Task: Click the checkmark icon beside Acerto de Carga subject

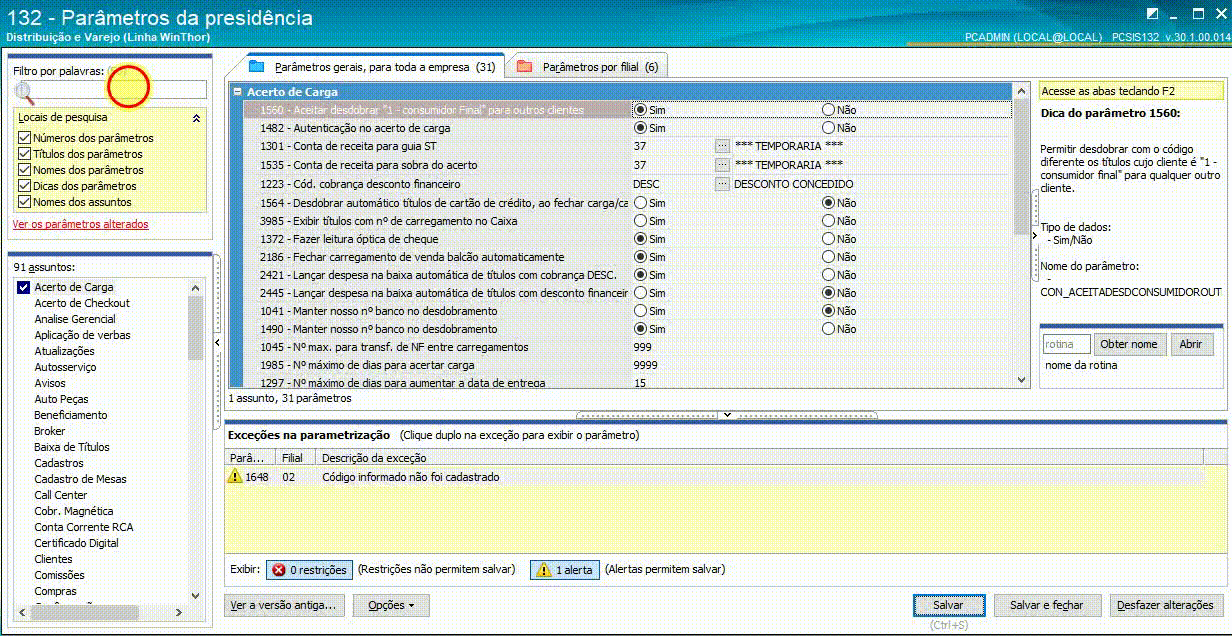Action: tap(24, 287)
